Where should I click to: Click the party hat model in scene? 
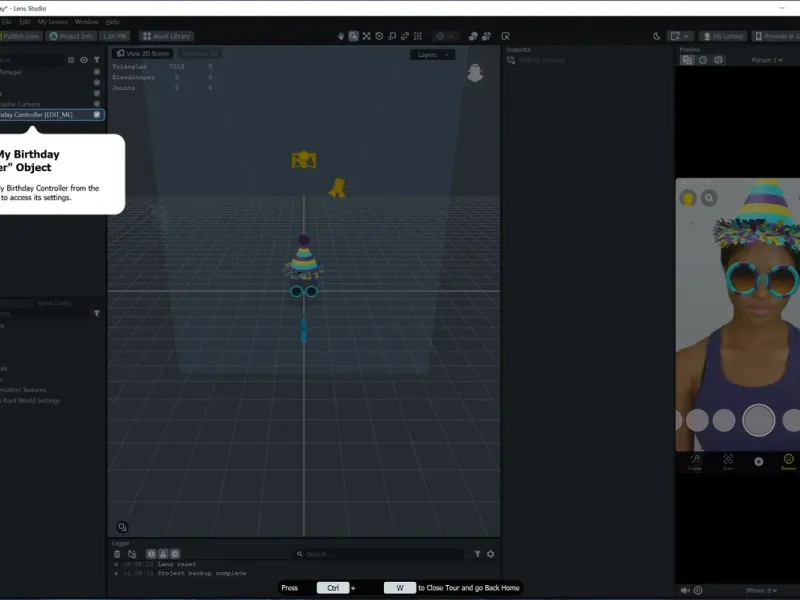click(304, 259)
